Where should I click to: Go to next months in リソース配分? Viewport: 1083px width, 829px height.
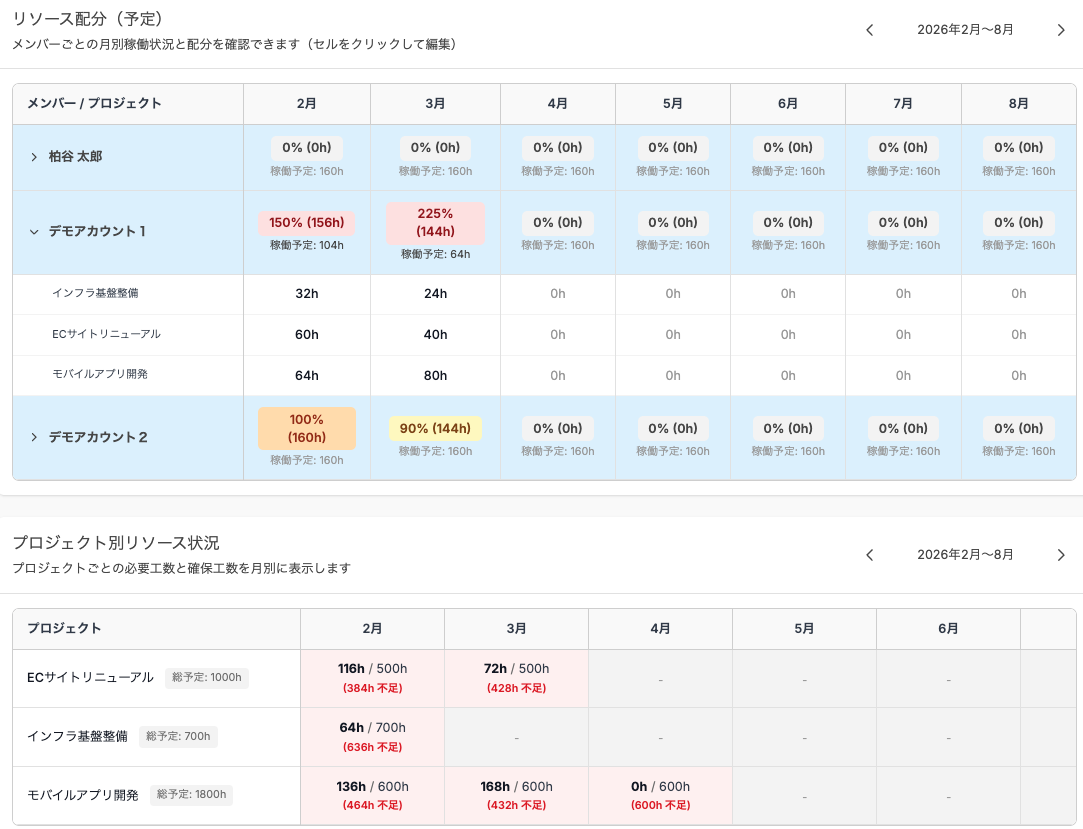[1061, 30]
